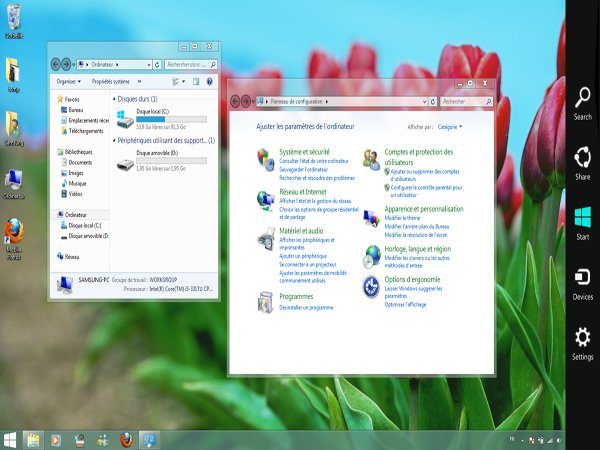Screen dimensions: 600x450
Task: Open Désinstaller un programme link
Action: click(x=306, y=307)
